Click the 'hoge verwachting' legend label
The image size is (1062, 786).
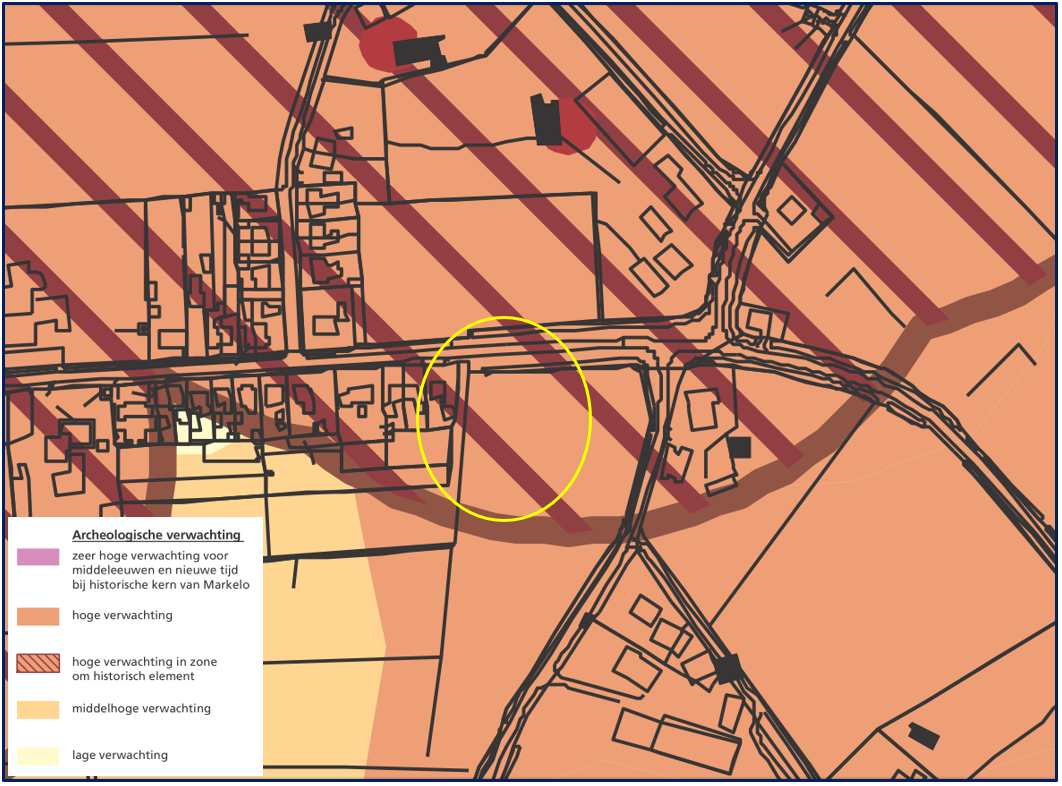123,615
